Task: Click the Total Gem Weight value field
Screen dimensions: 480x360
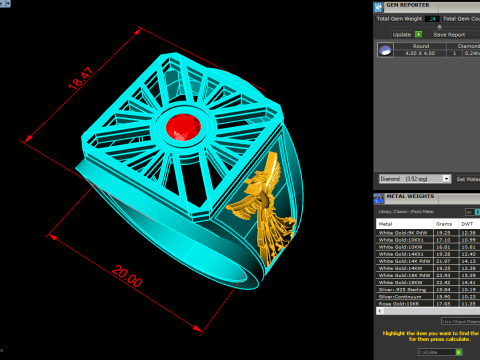Action: [x=432, y=19]
